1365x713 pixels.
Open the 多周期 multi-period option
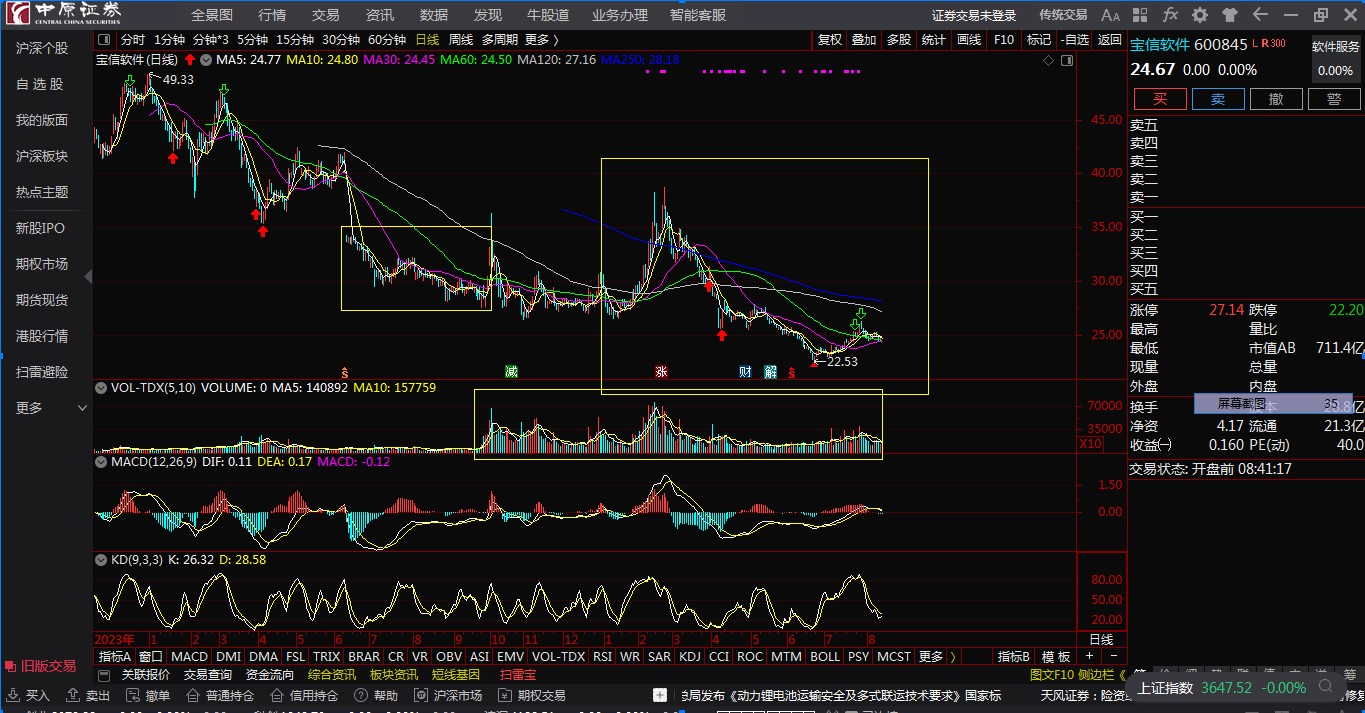click(499, 40)
